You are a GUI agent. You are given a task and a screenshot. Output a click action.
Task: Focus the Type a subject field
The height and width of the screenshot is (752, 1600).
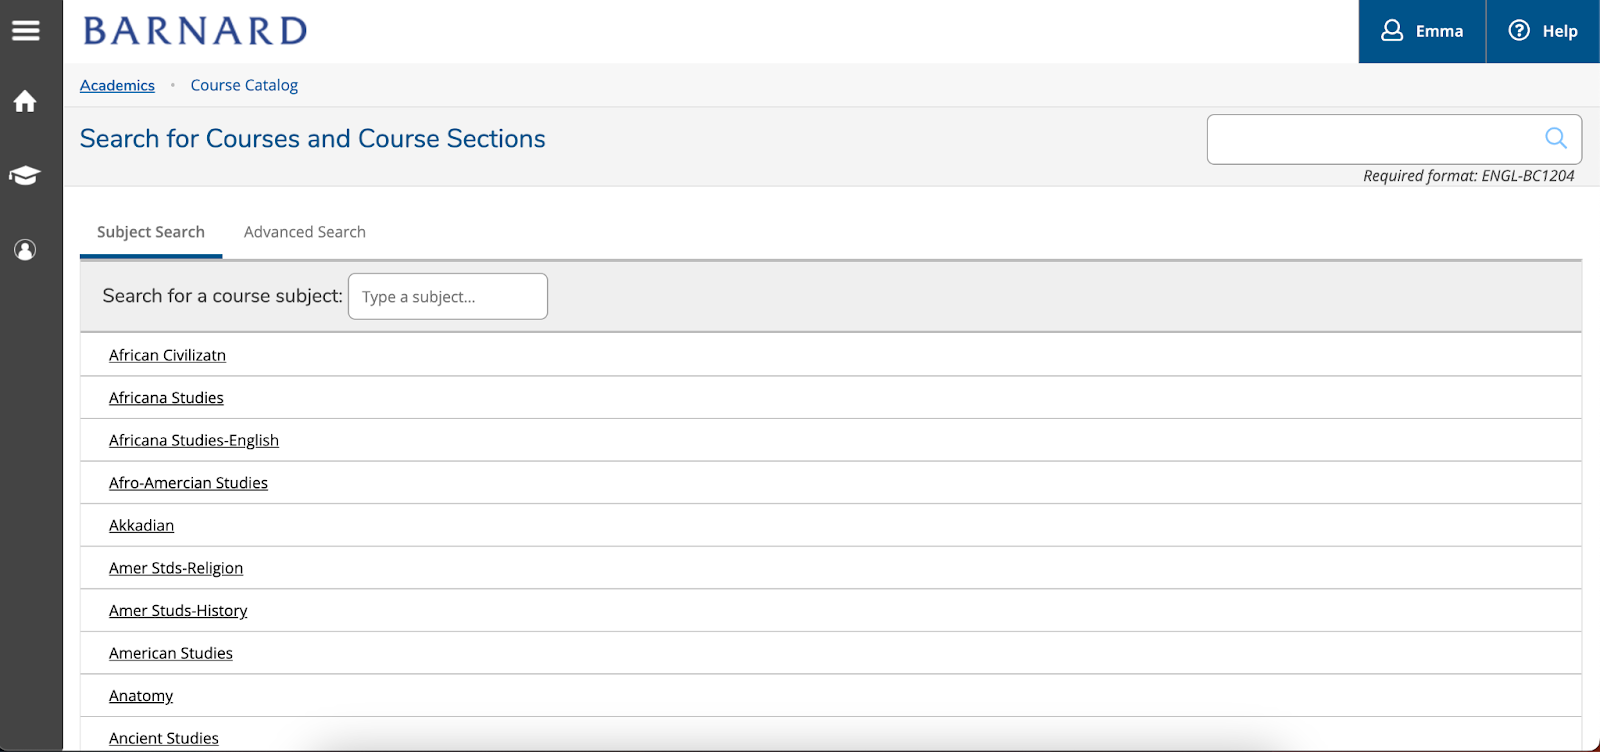point(448,296)
